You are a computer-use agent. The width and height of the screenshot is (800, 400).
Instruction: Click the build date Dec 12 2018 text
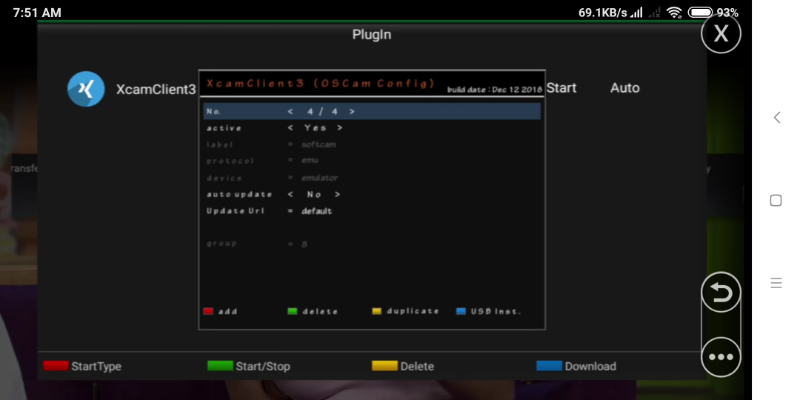point(494,90)
